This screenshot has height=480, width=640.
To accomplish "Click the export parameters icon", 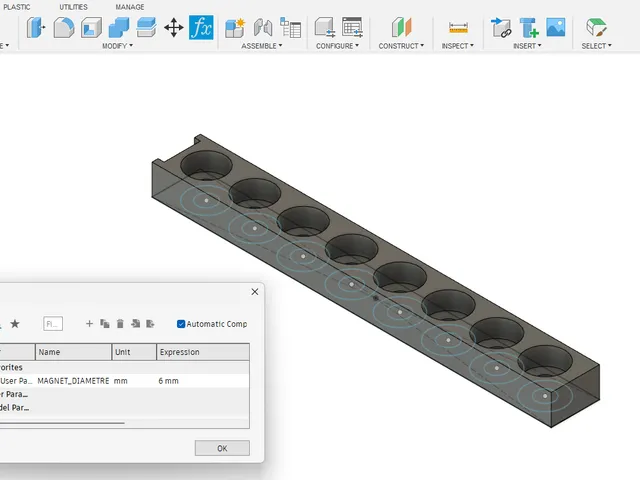I will (x=151, y=324).
